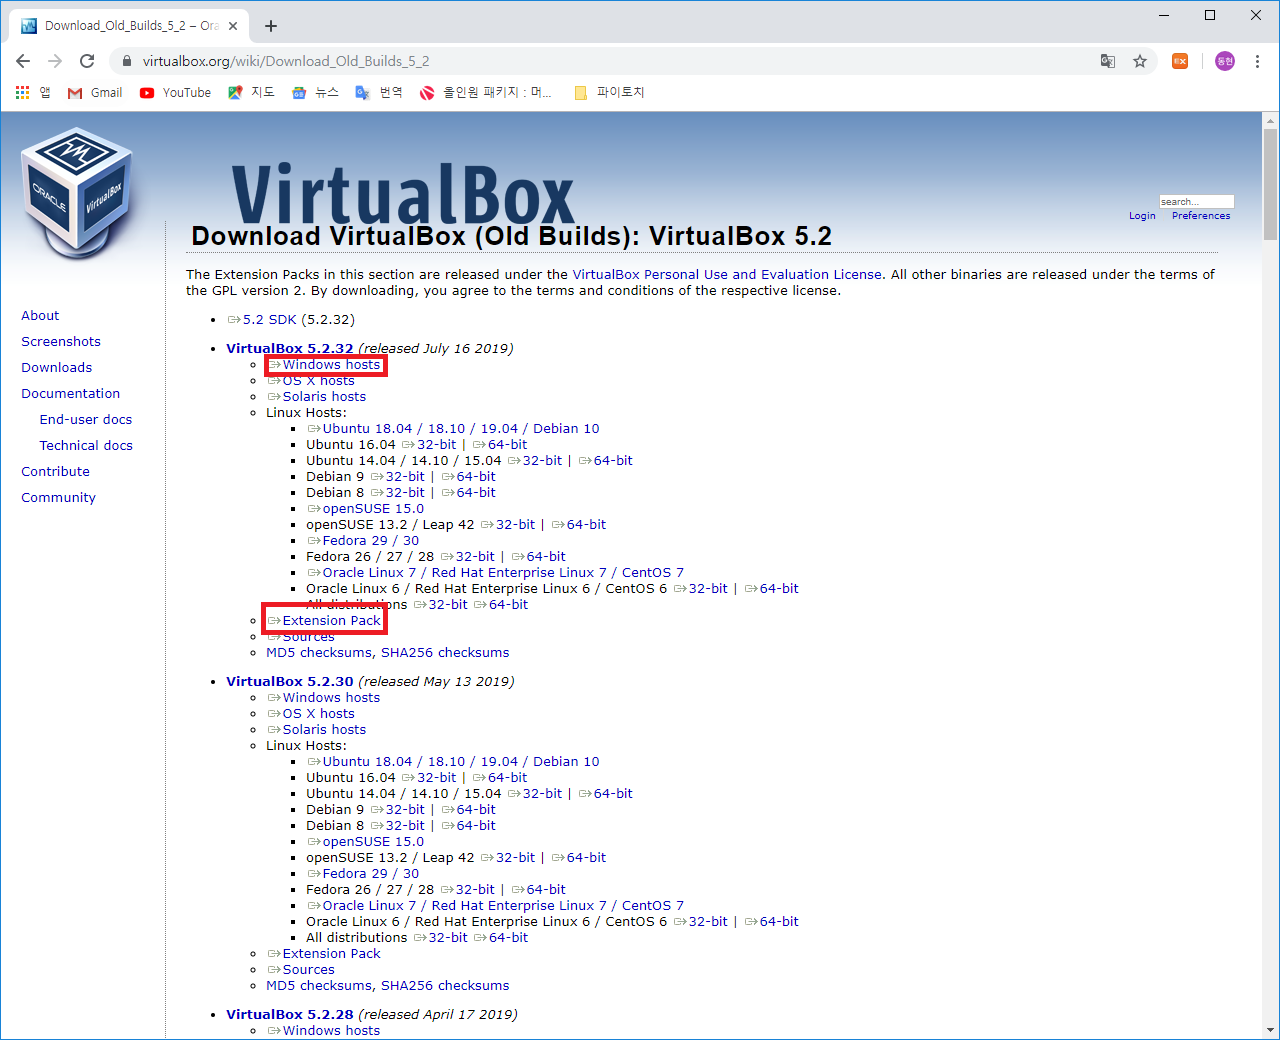Close the Download_Old_Builds_5_2 tab
Image resolution: width=1280 pixels, height=1040 pixels.
pyautogui.click(x=234, y=26)
